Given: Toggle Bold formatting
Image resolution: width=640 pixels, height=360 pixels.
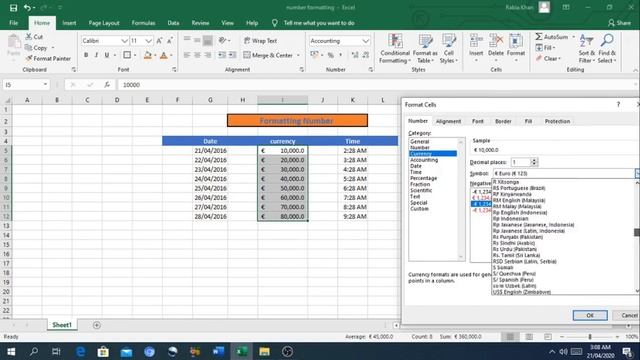Looking at the screenshot, I should tap(86, 55).
